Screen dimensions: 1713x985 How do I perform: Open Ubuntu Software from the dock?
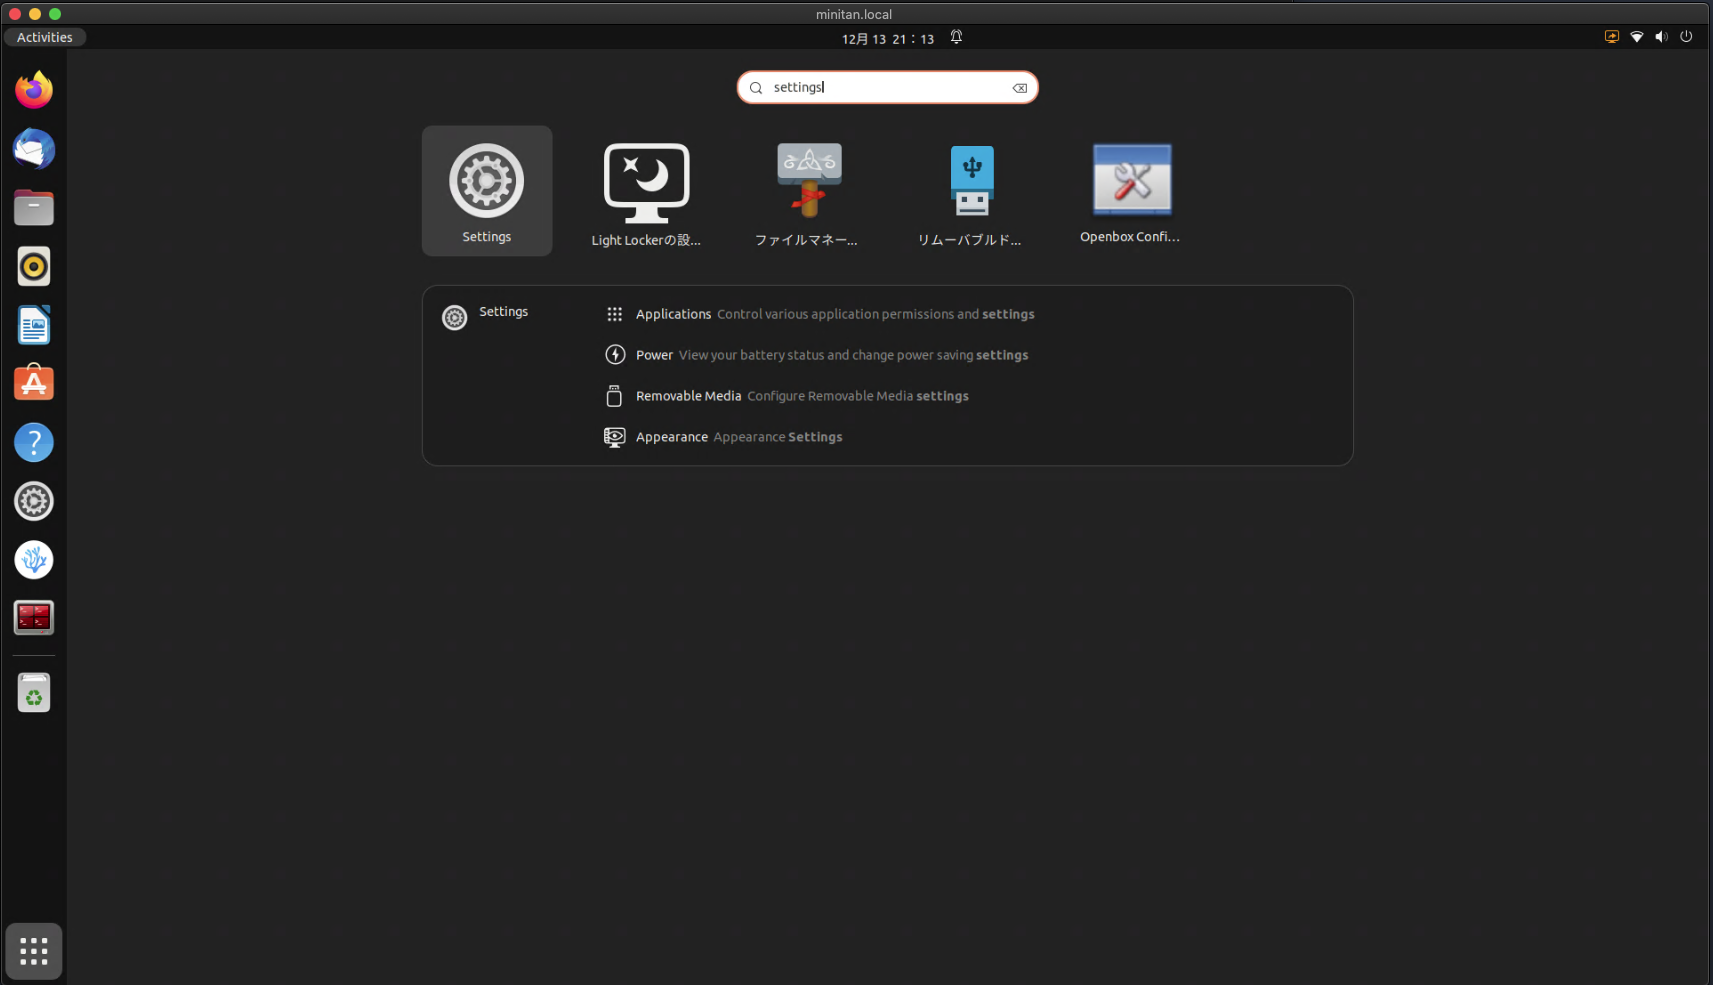click(x=34, y=384)
